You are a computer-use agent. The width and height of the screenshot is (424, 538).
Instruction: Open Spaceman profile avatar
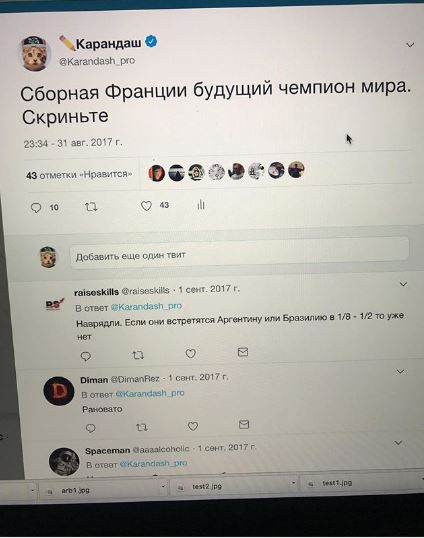64,461
